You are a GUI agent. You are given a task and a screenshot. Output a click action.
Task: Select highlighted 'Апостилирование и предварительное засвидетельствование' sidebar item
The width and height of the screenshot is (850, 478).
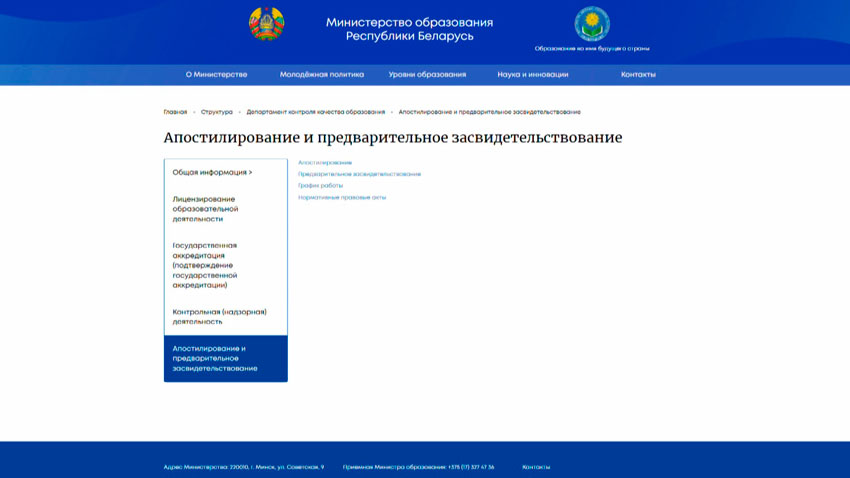[226, 358]
